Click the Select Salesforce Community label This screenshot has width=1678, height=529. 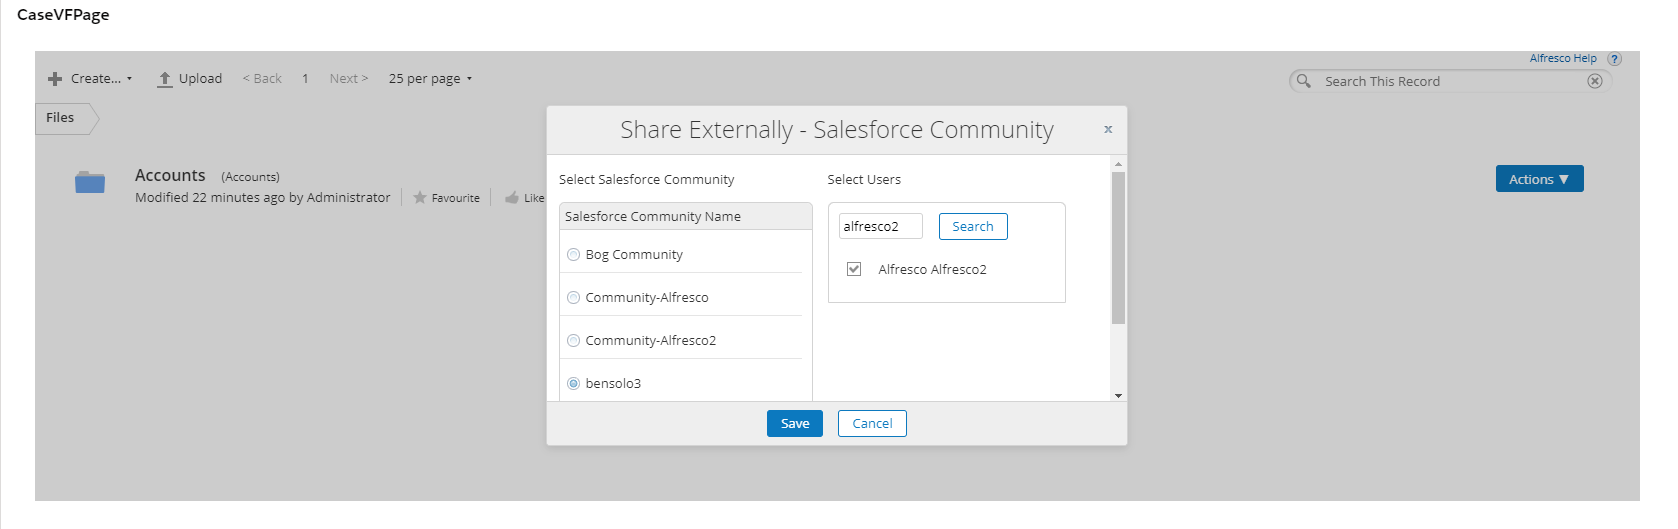pyautogui.click(x=646, y=180)
